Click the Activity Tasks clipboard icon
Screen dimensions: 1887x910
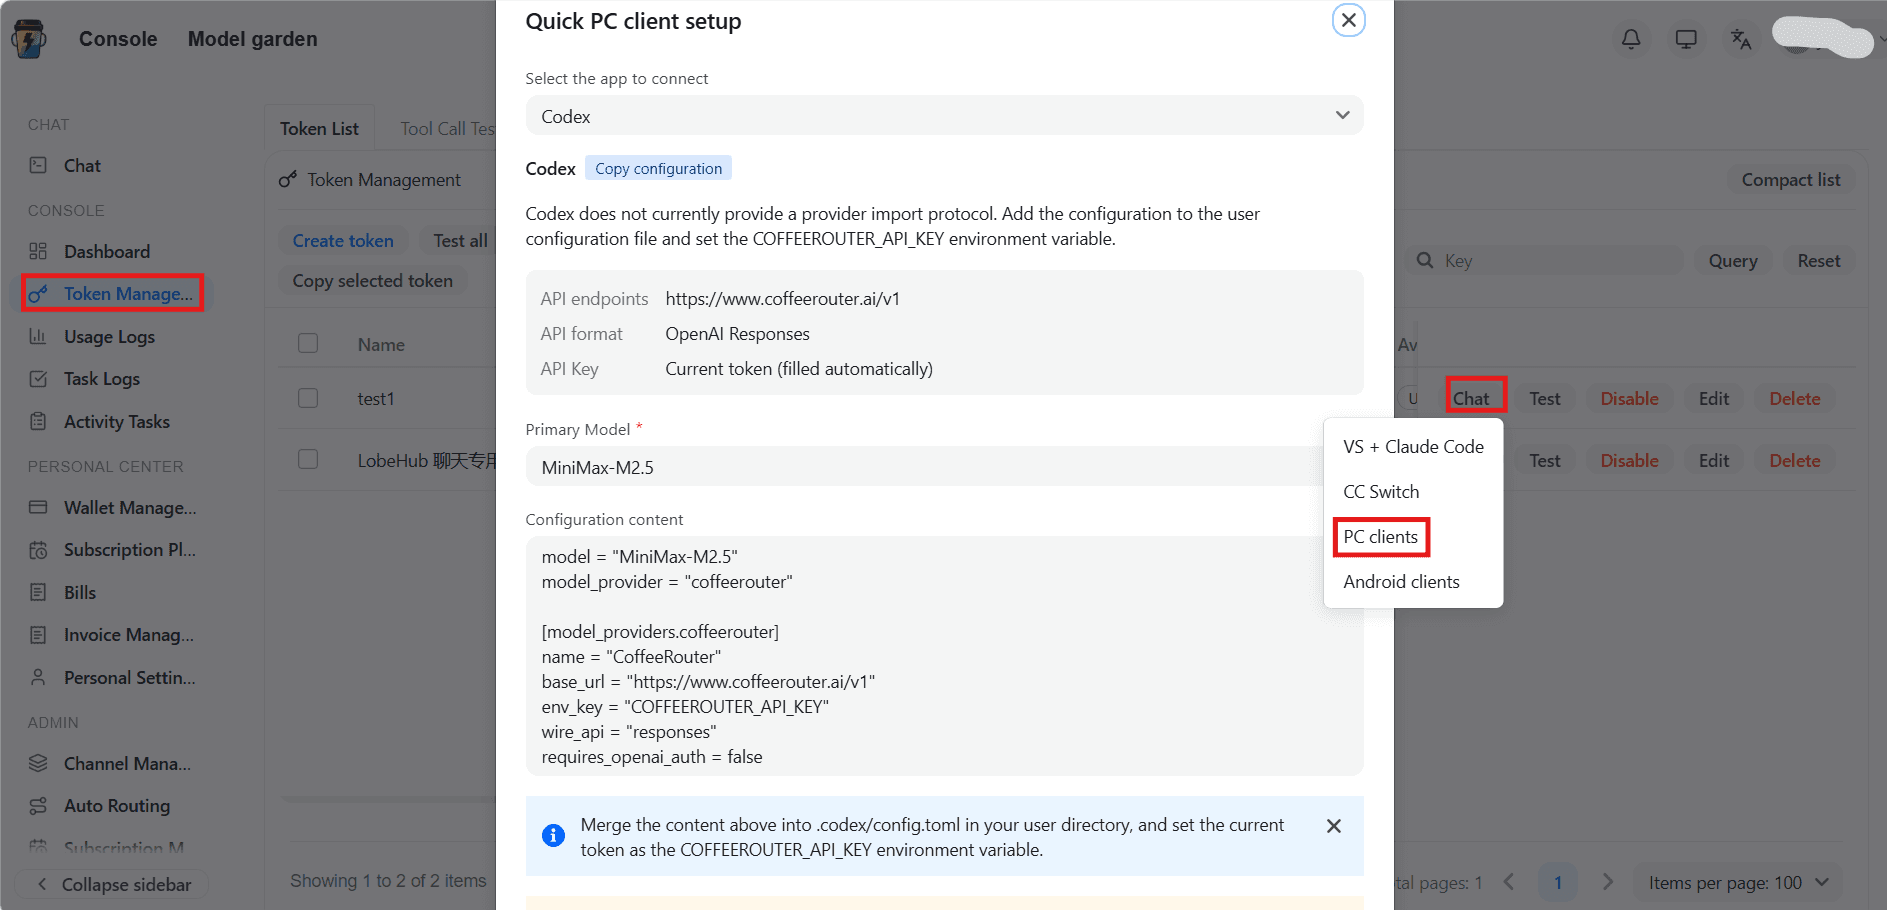point(38,421)
